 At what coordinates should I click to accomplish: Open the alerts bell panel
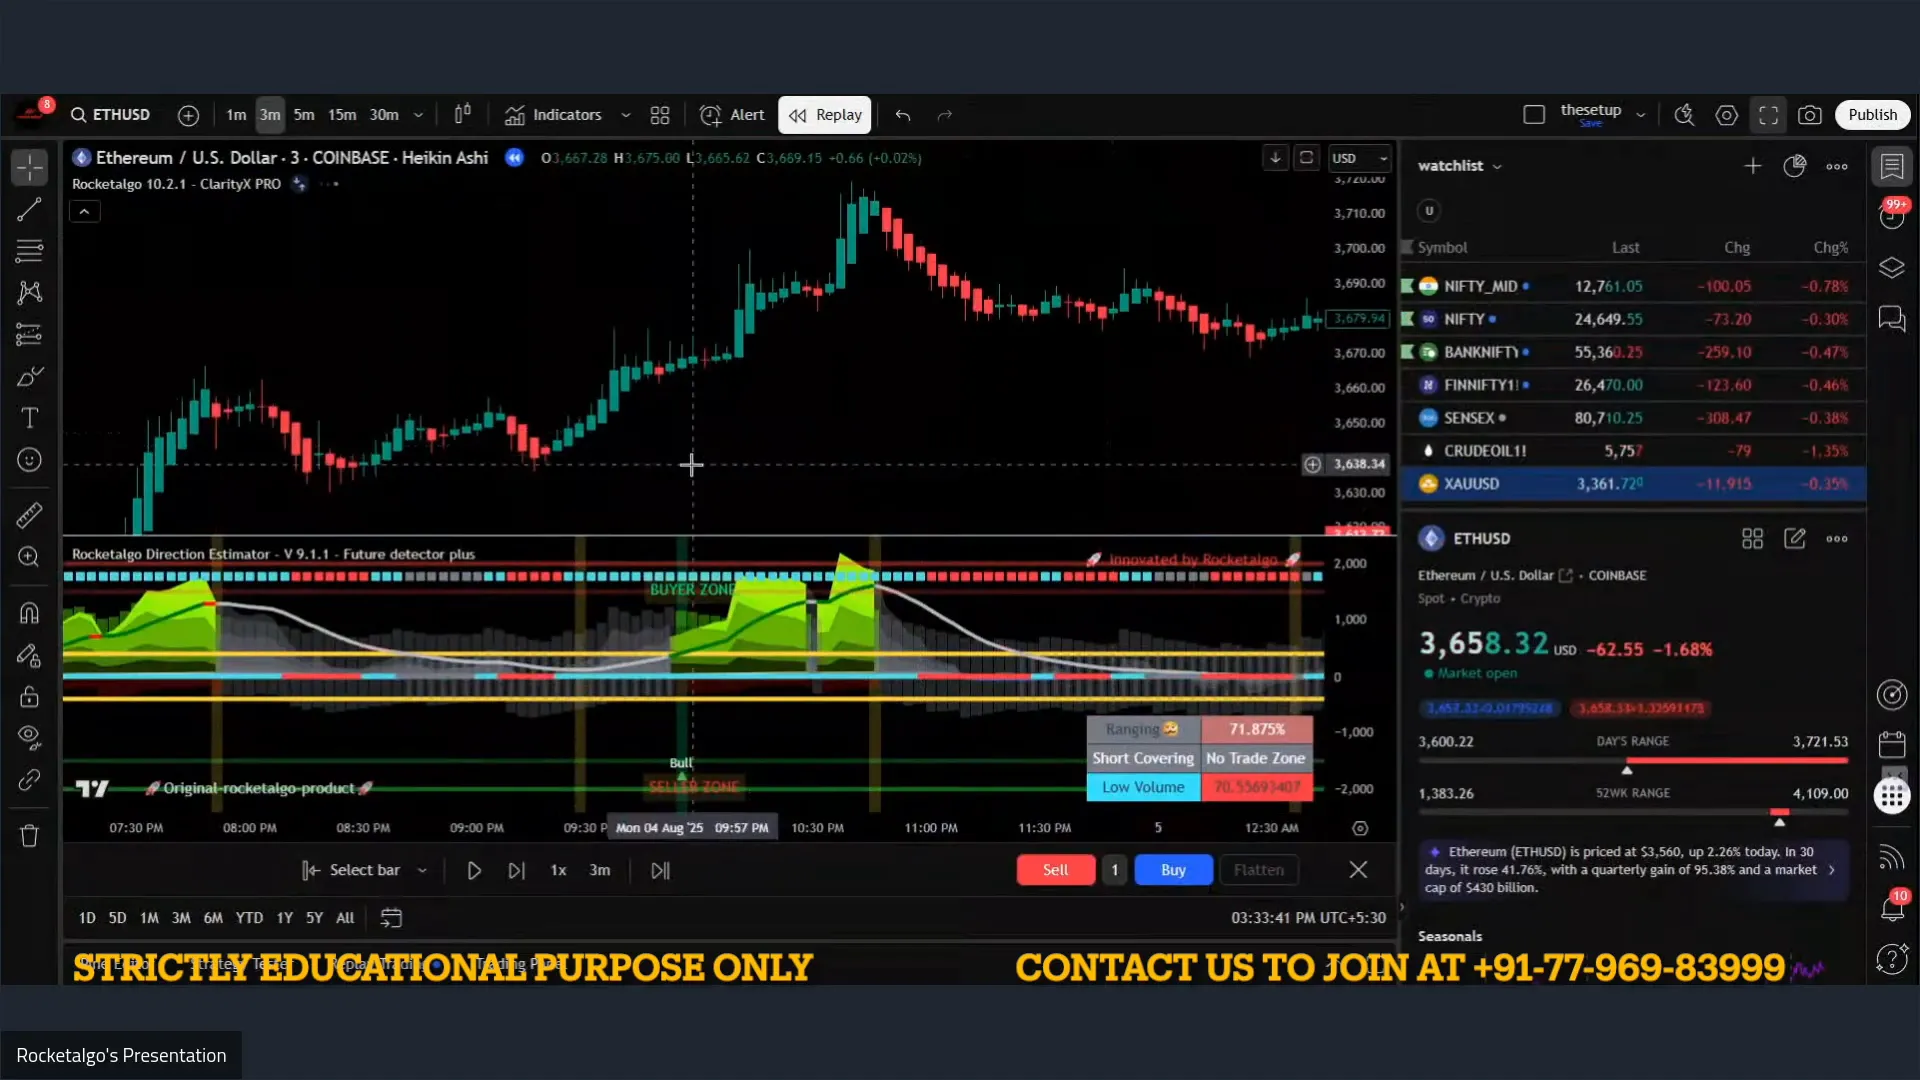pyautogui.click(x=1892, y=907)
